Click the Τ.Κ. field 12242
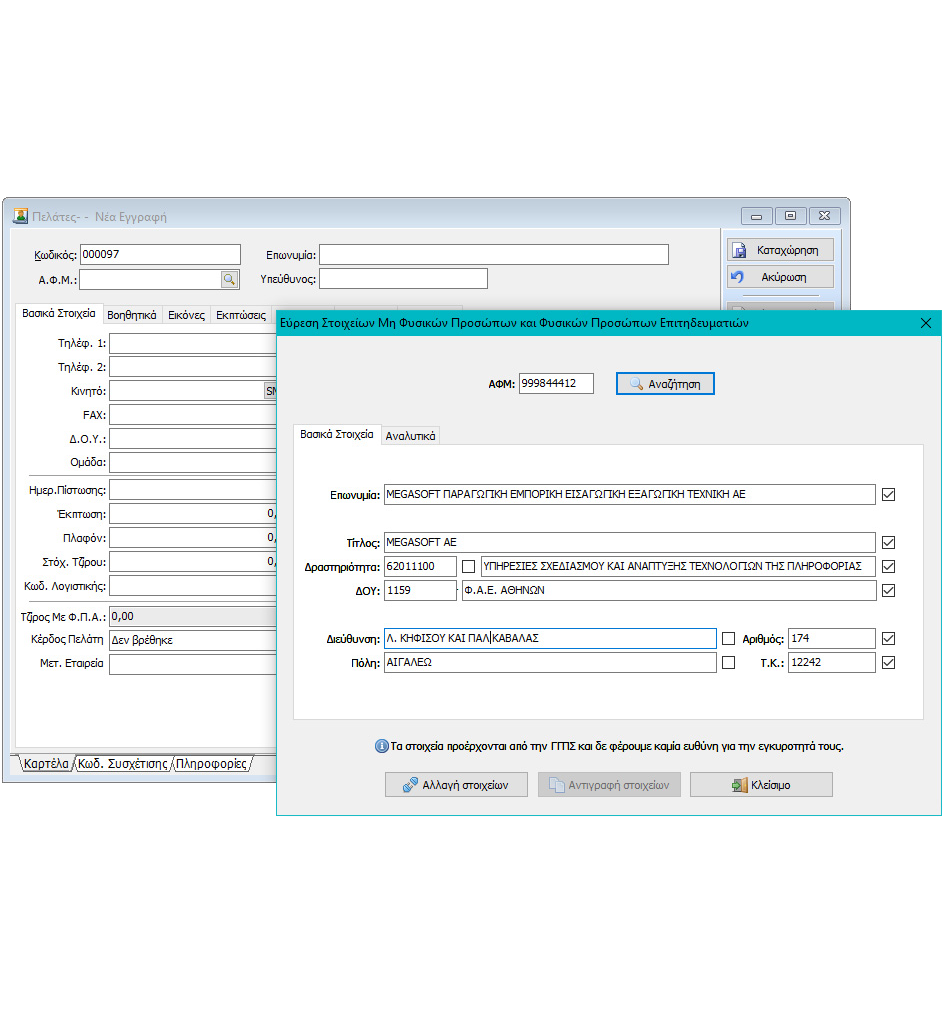The image size is (949, 1013). coord(831,662)
